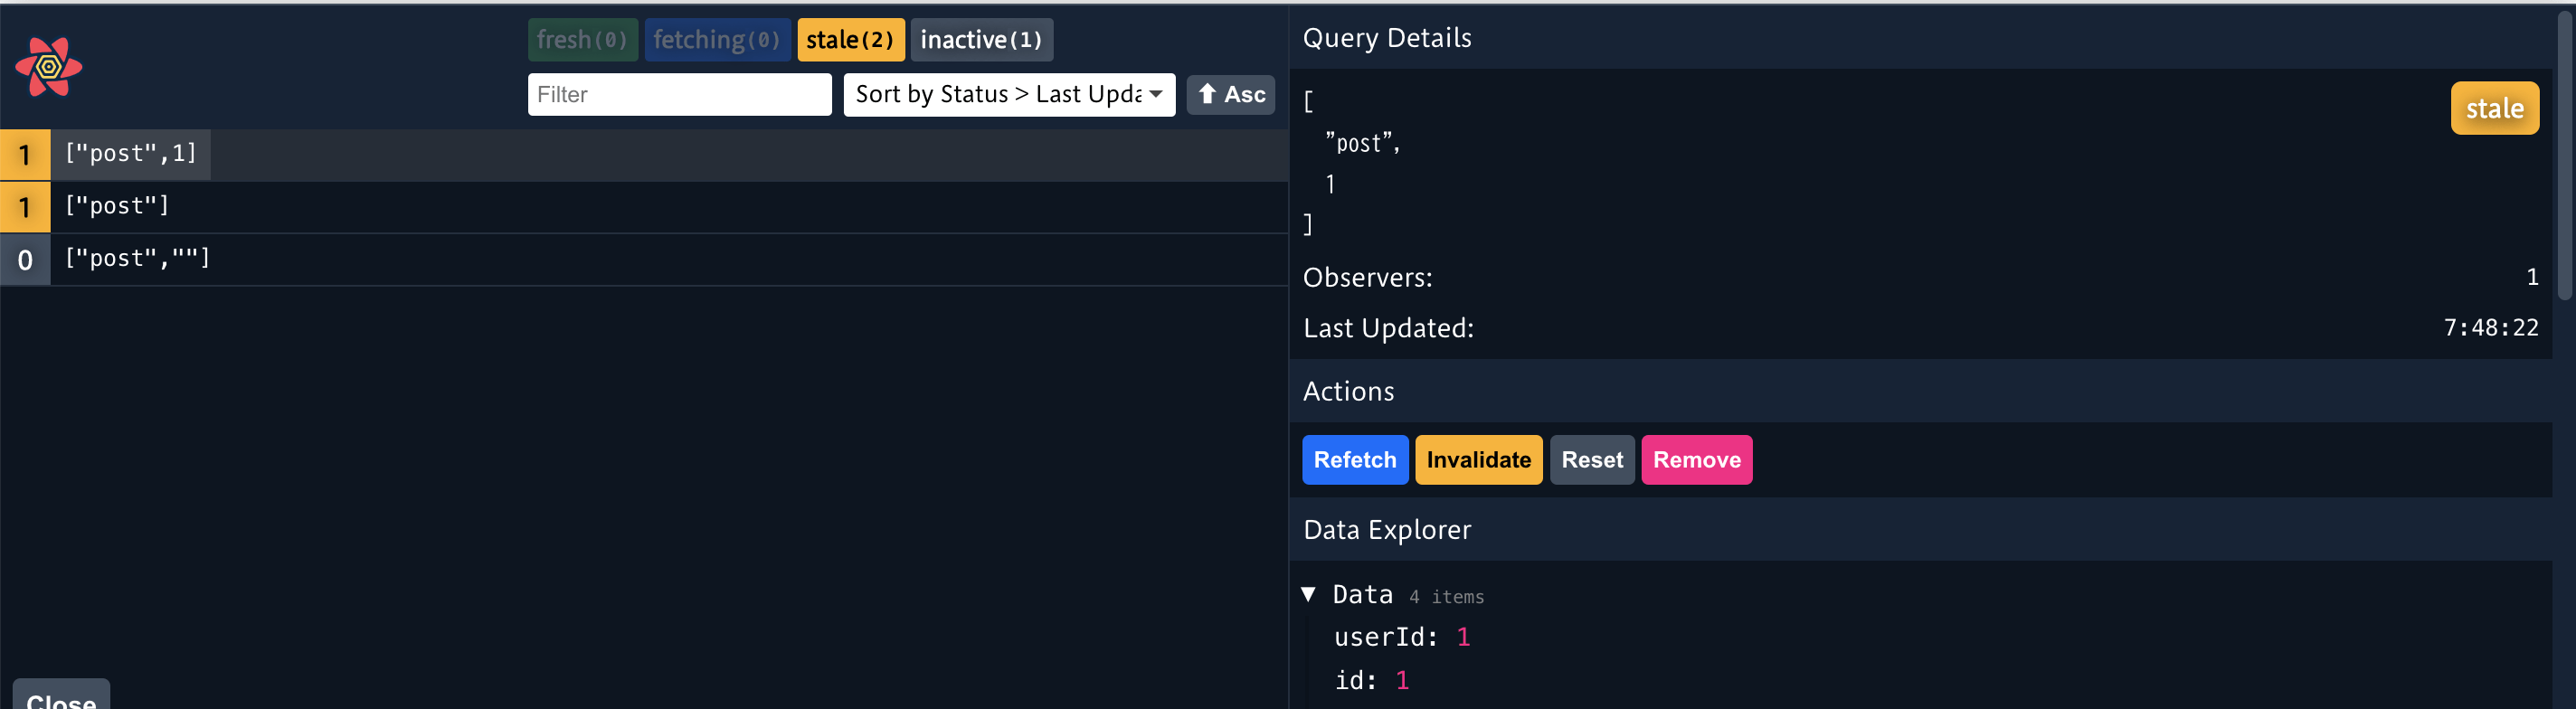
Task: Click the Invalidate action button
Action: (x=1478, y=460)
